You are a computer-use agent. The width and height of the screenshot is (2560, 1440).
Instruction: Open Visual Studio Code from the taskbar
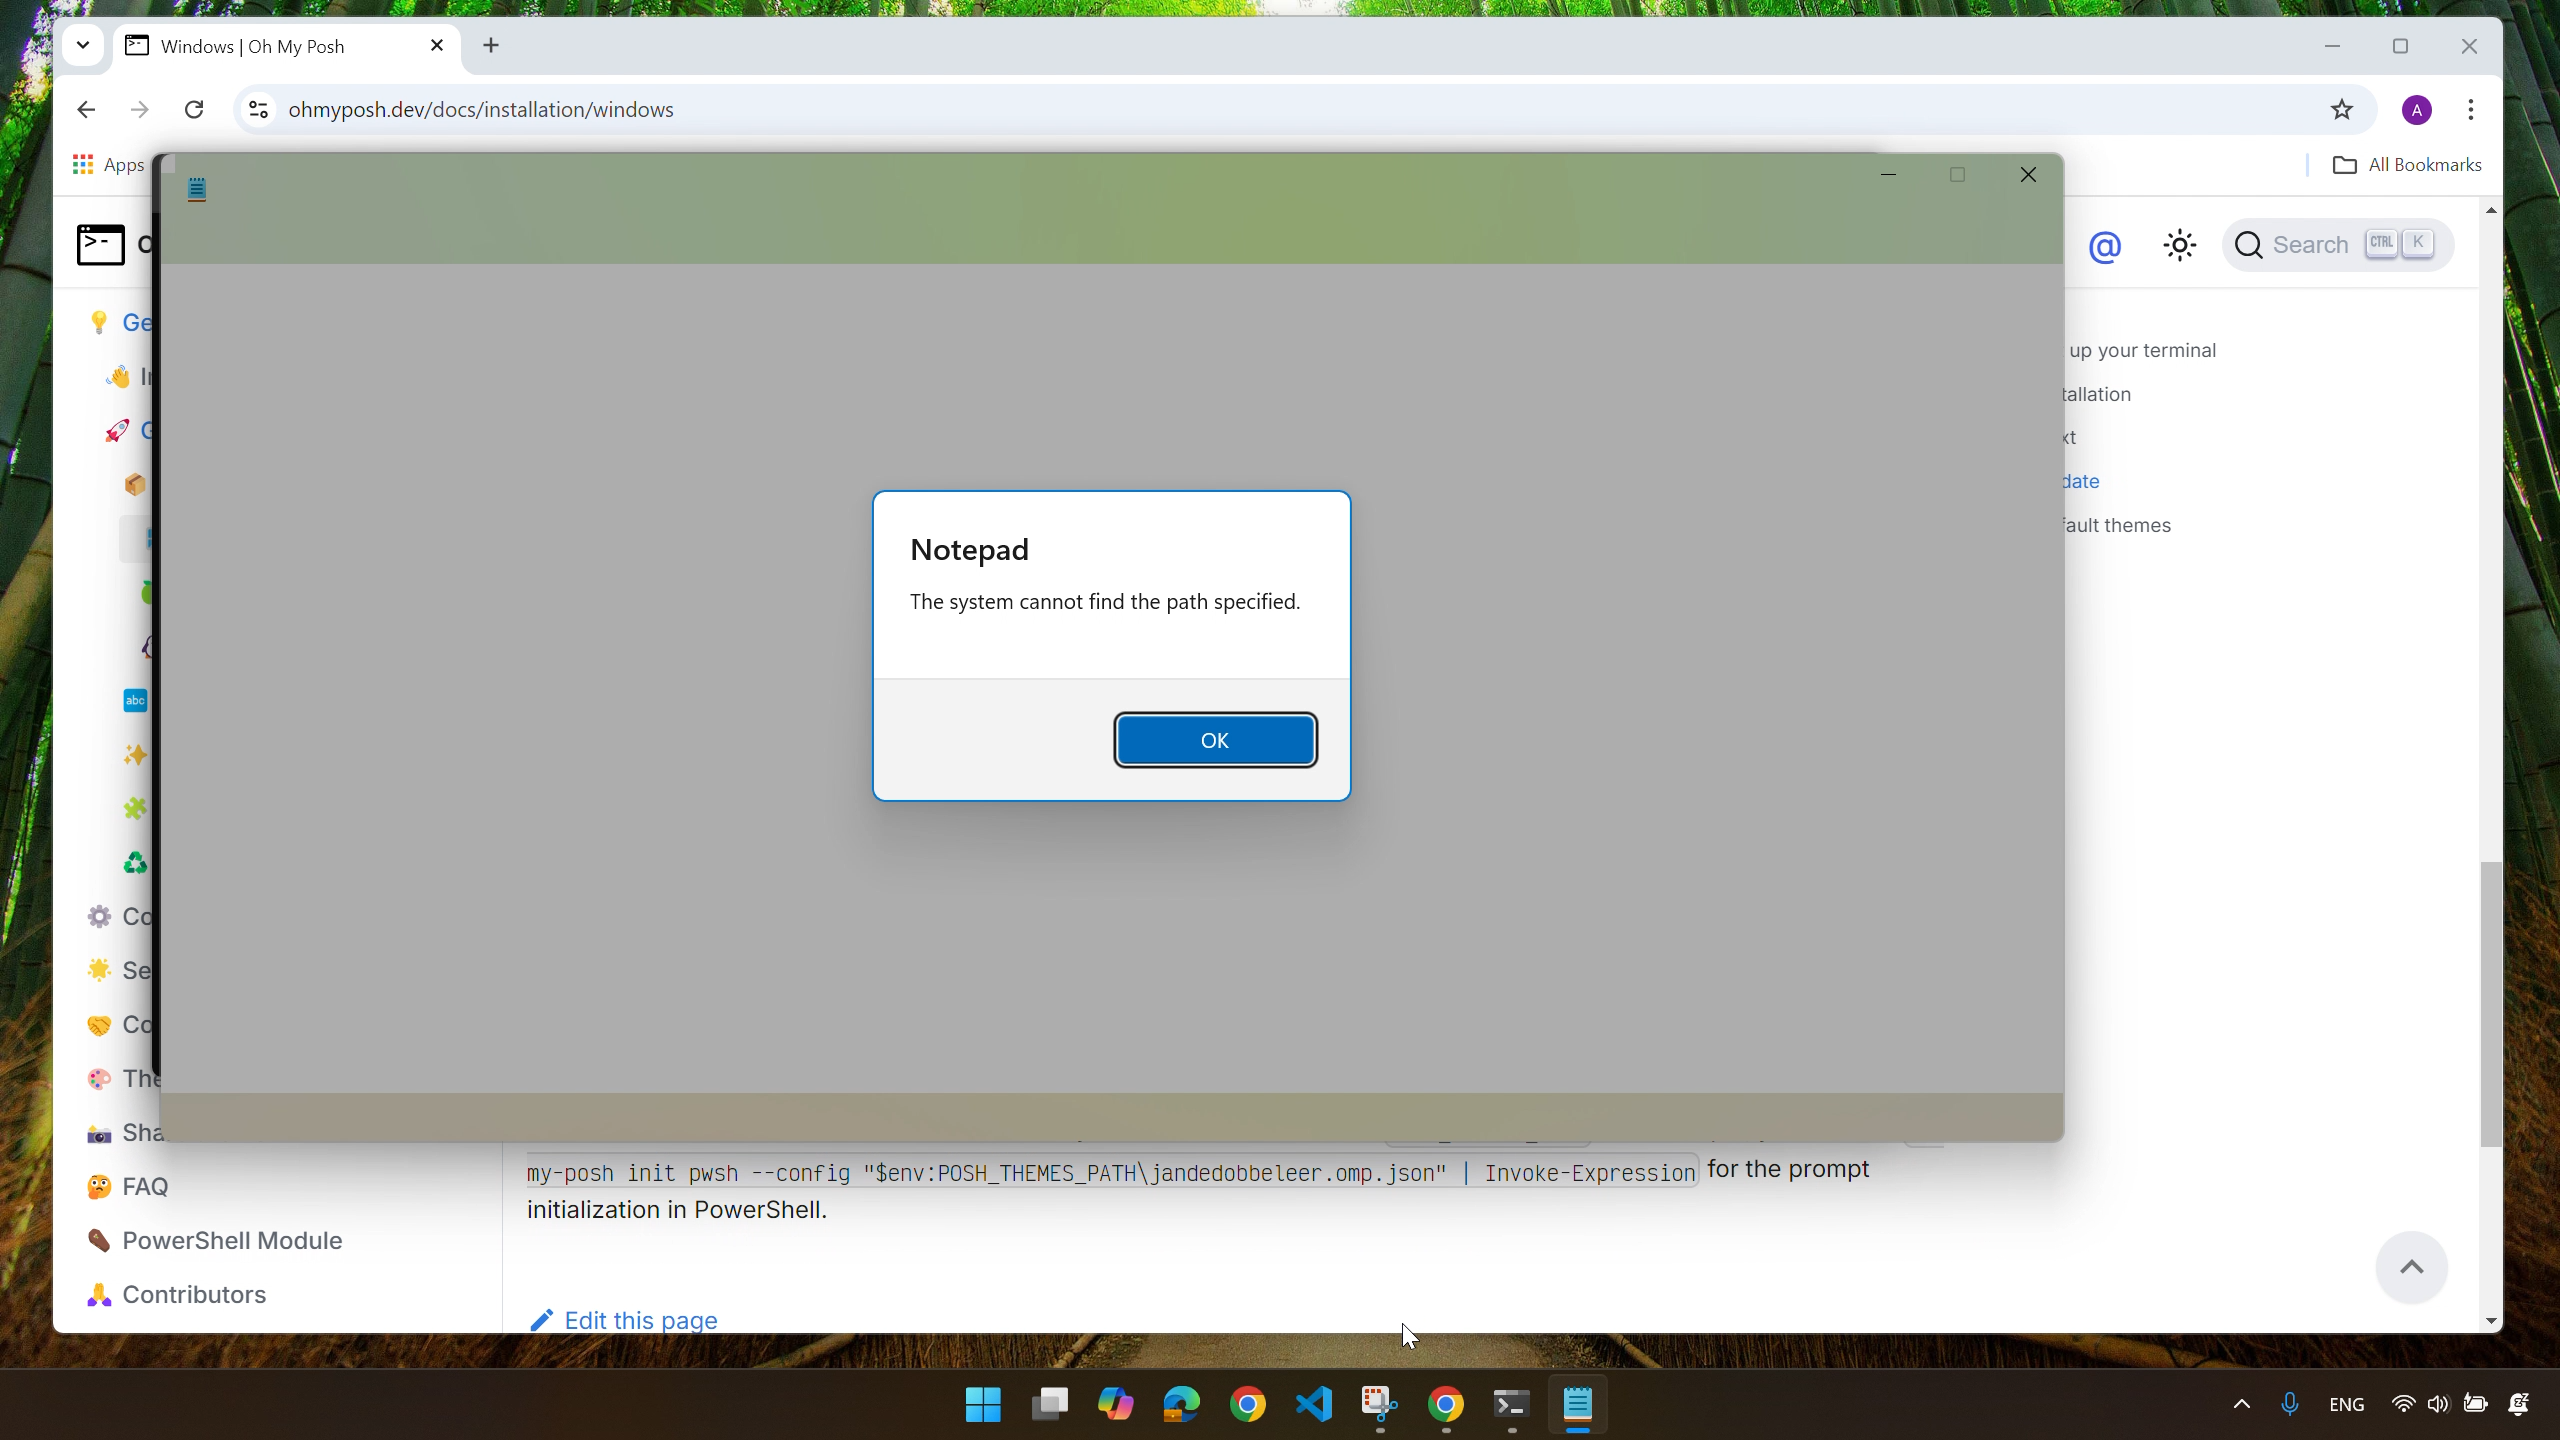(x=1314, y=1404)
